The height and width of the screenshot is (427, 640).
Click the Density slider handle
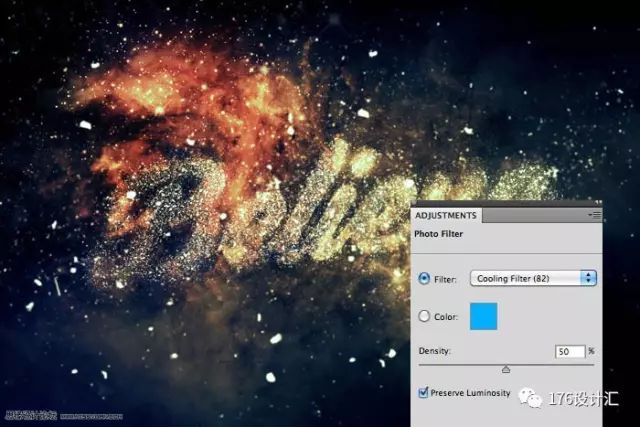coord(505,370)
